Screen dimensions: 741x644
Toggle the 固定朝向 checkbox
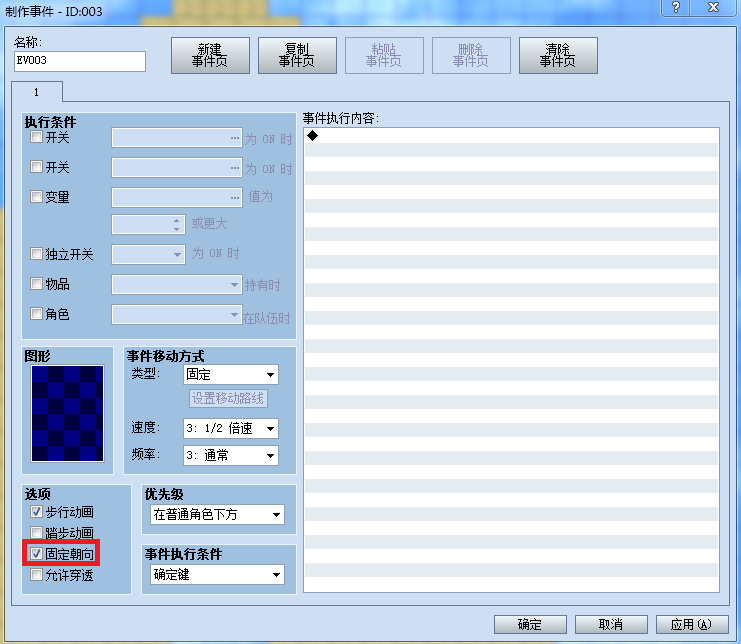[x=36, y=553]
